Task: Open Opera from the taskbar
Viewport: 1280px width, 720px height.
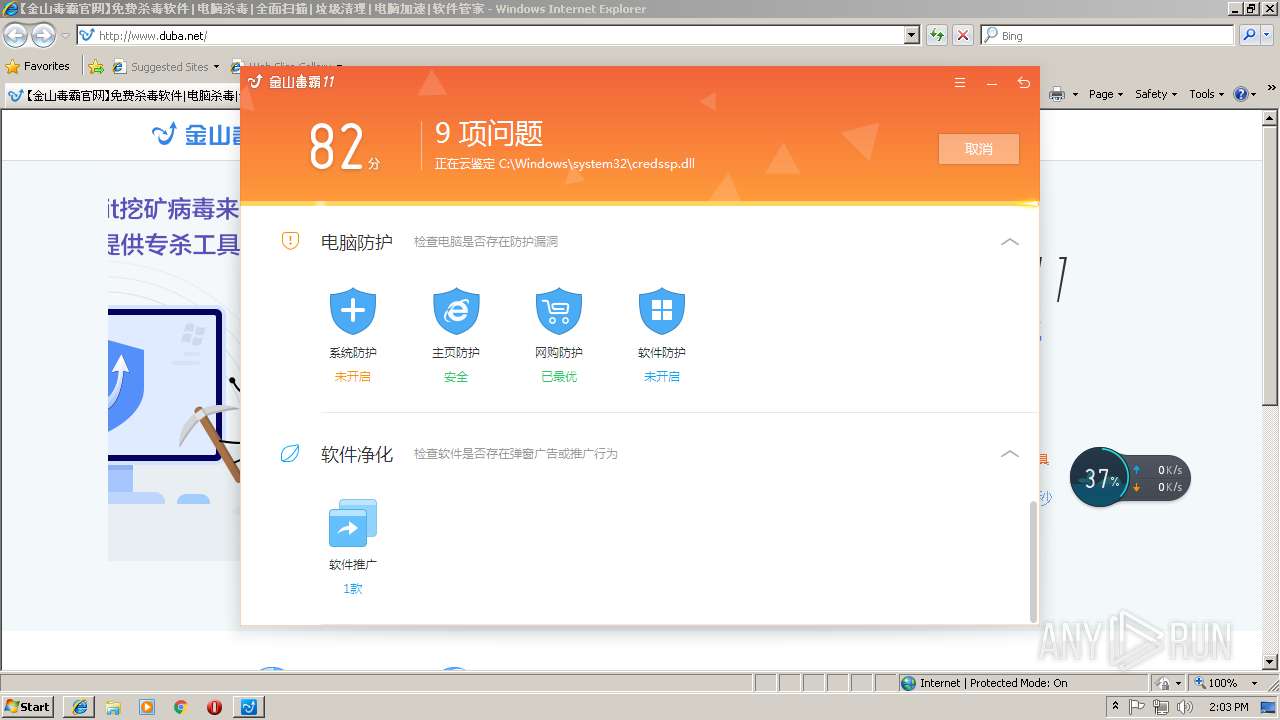Action: click(x=214, y=707)
